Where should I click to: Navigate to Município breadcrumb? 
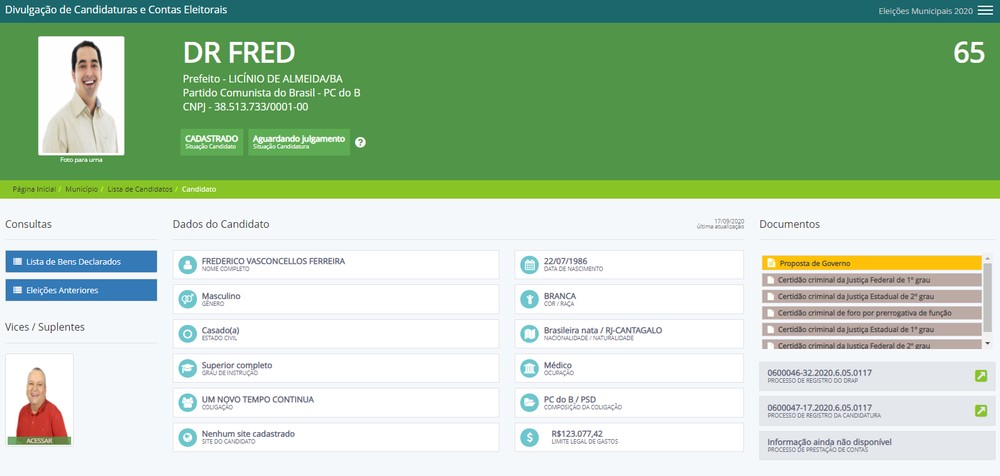(81, 189)
